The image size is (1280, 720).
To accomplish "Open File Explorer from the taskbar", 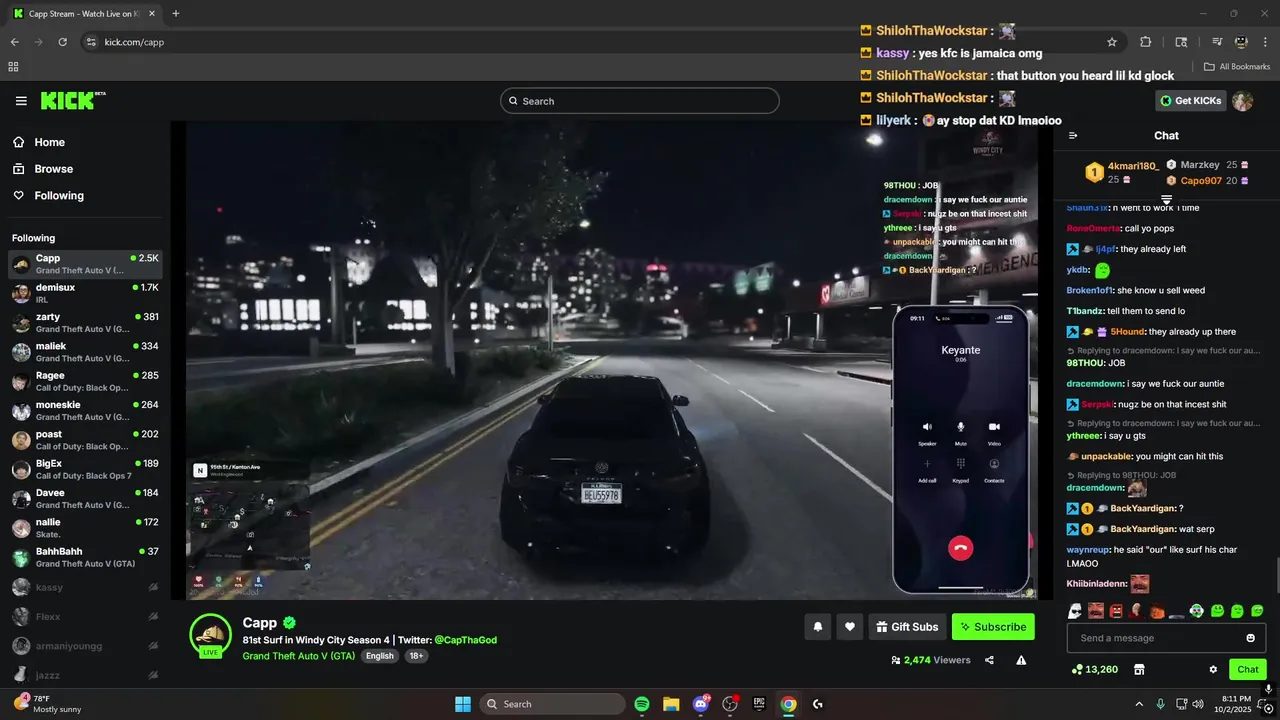I will pyautogui.click(x=671, y=704).
